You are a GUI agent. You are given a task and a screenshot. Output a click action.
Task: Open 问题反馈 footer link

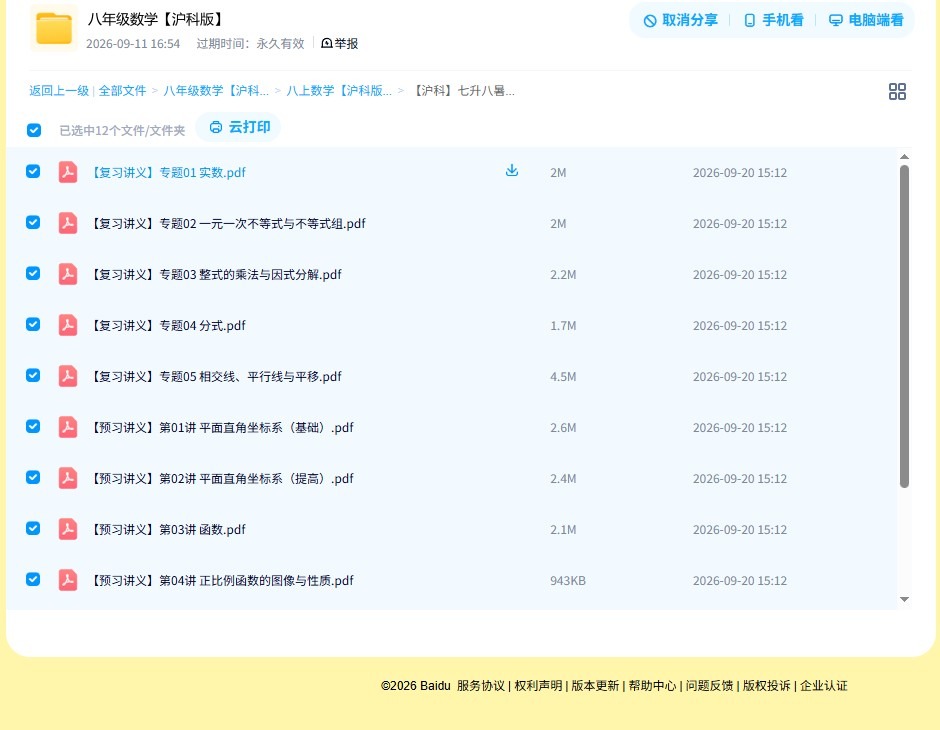[709, 686]
